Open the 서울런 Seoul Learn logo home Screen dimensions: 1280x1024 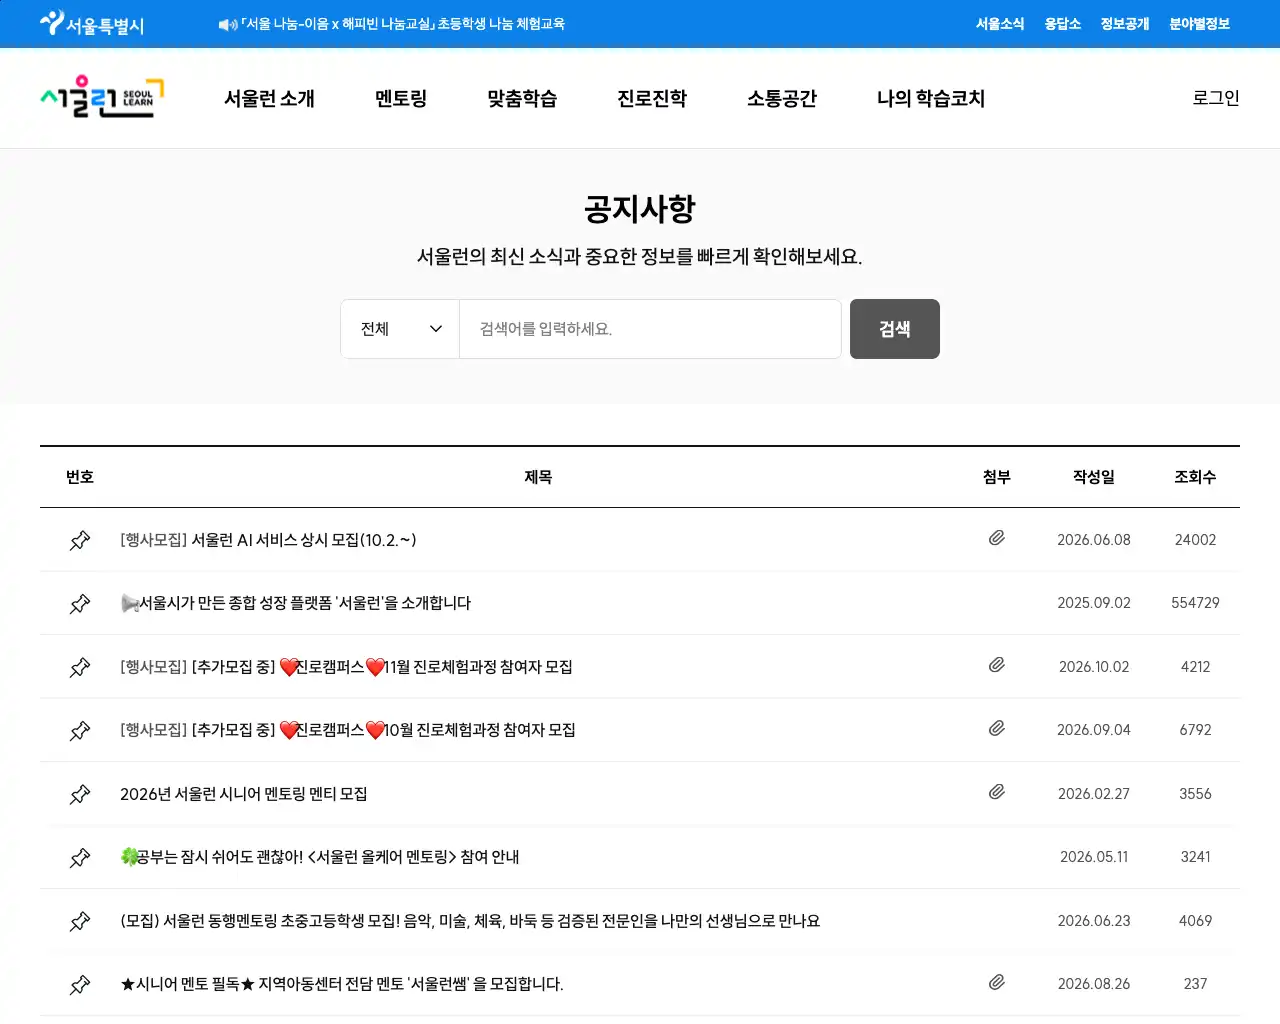102,98
